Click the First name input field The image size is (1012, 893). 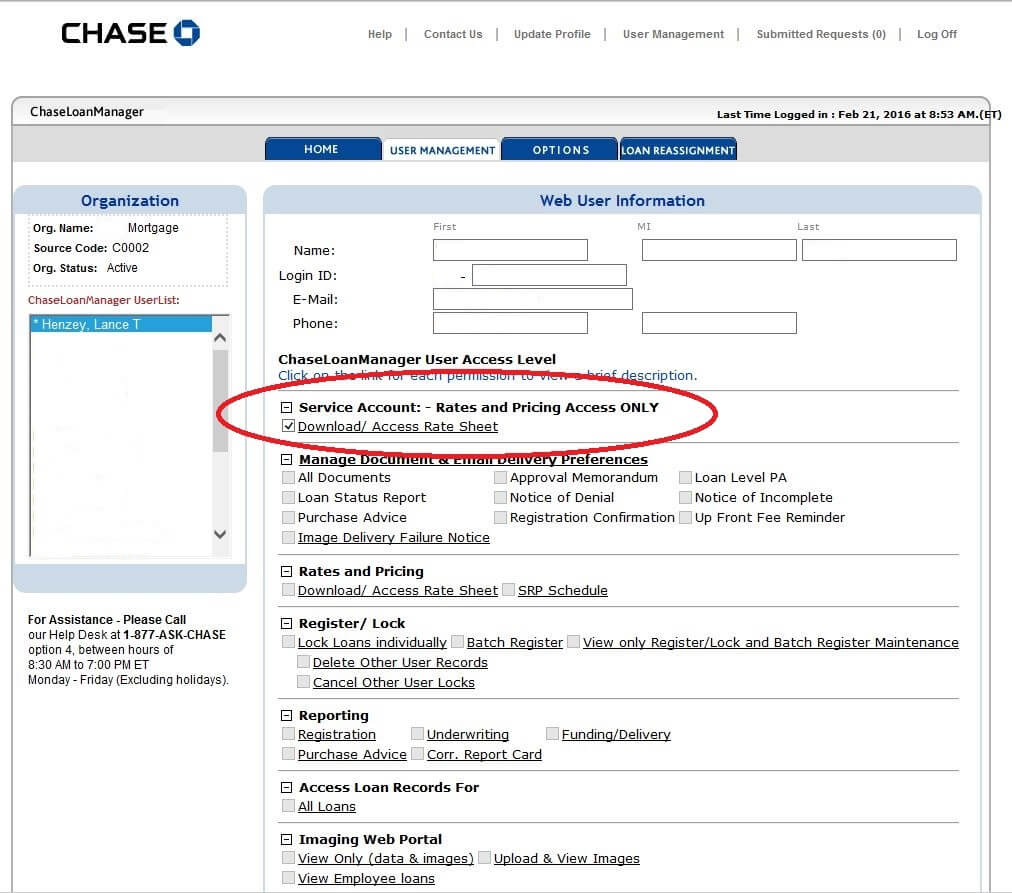click(510, 249)
